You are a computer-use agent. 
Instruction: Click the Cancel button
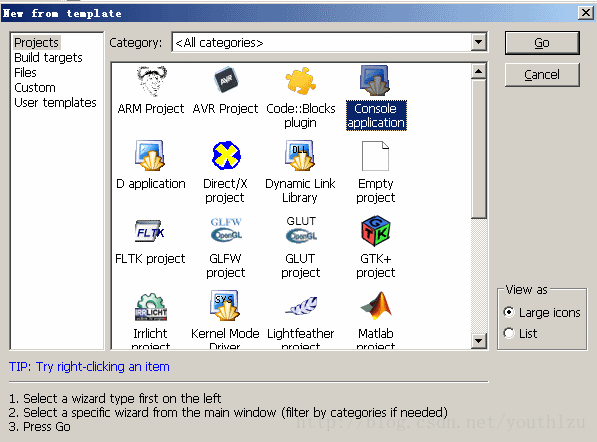tap(542, 75)
